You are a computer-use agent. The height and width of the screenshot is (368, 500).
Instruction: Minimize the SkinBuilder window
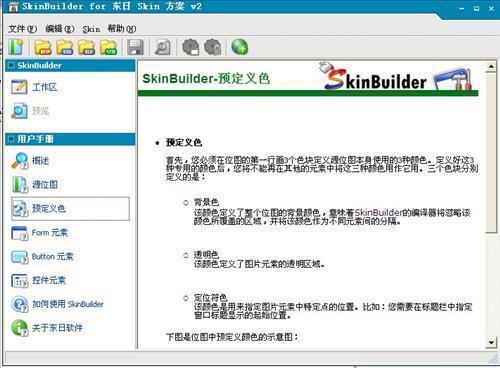(x=462, y=9)
